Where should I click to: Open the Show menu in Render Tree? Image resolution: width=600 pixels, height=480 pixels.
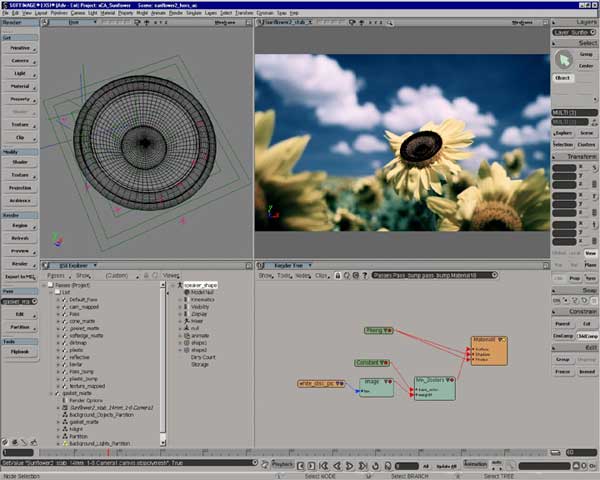(x=266, y=274)
